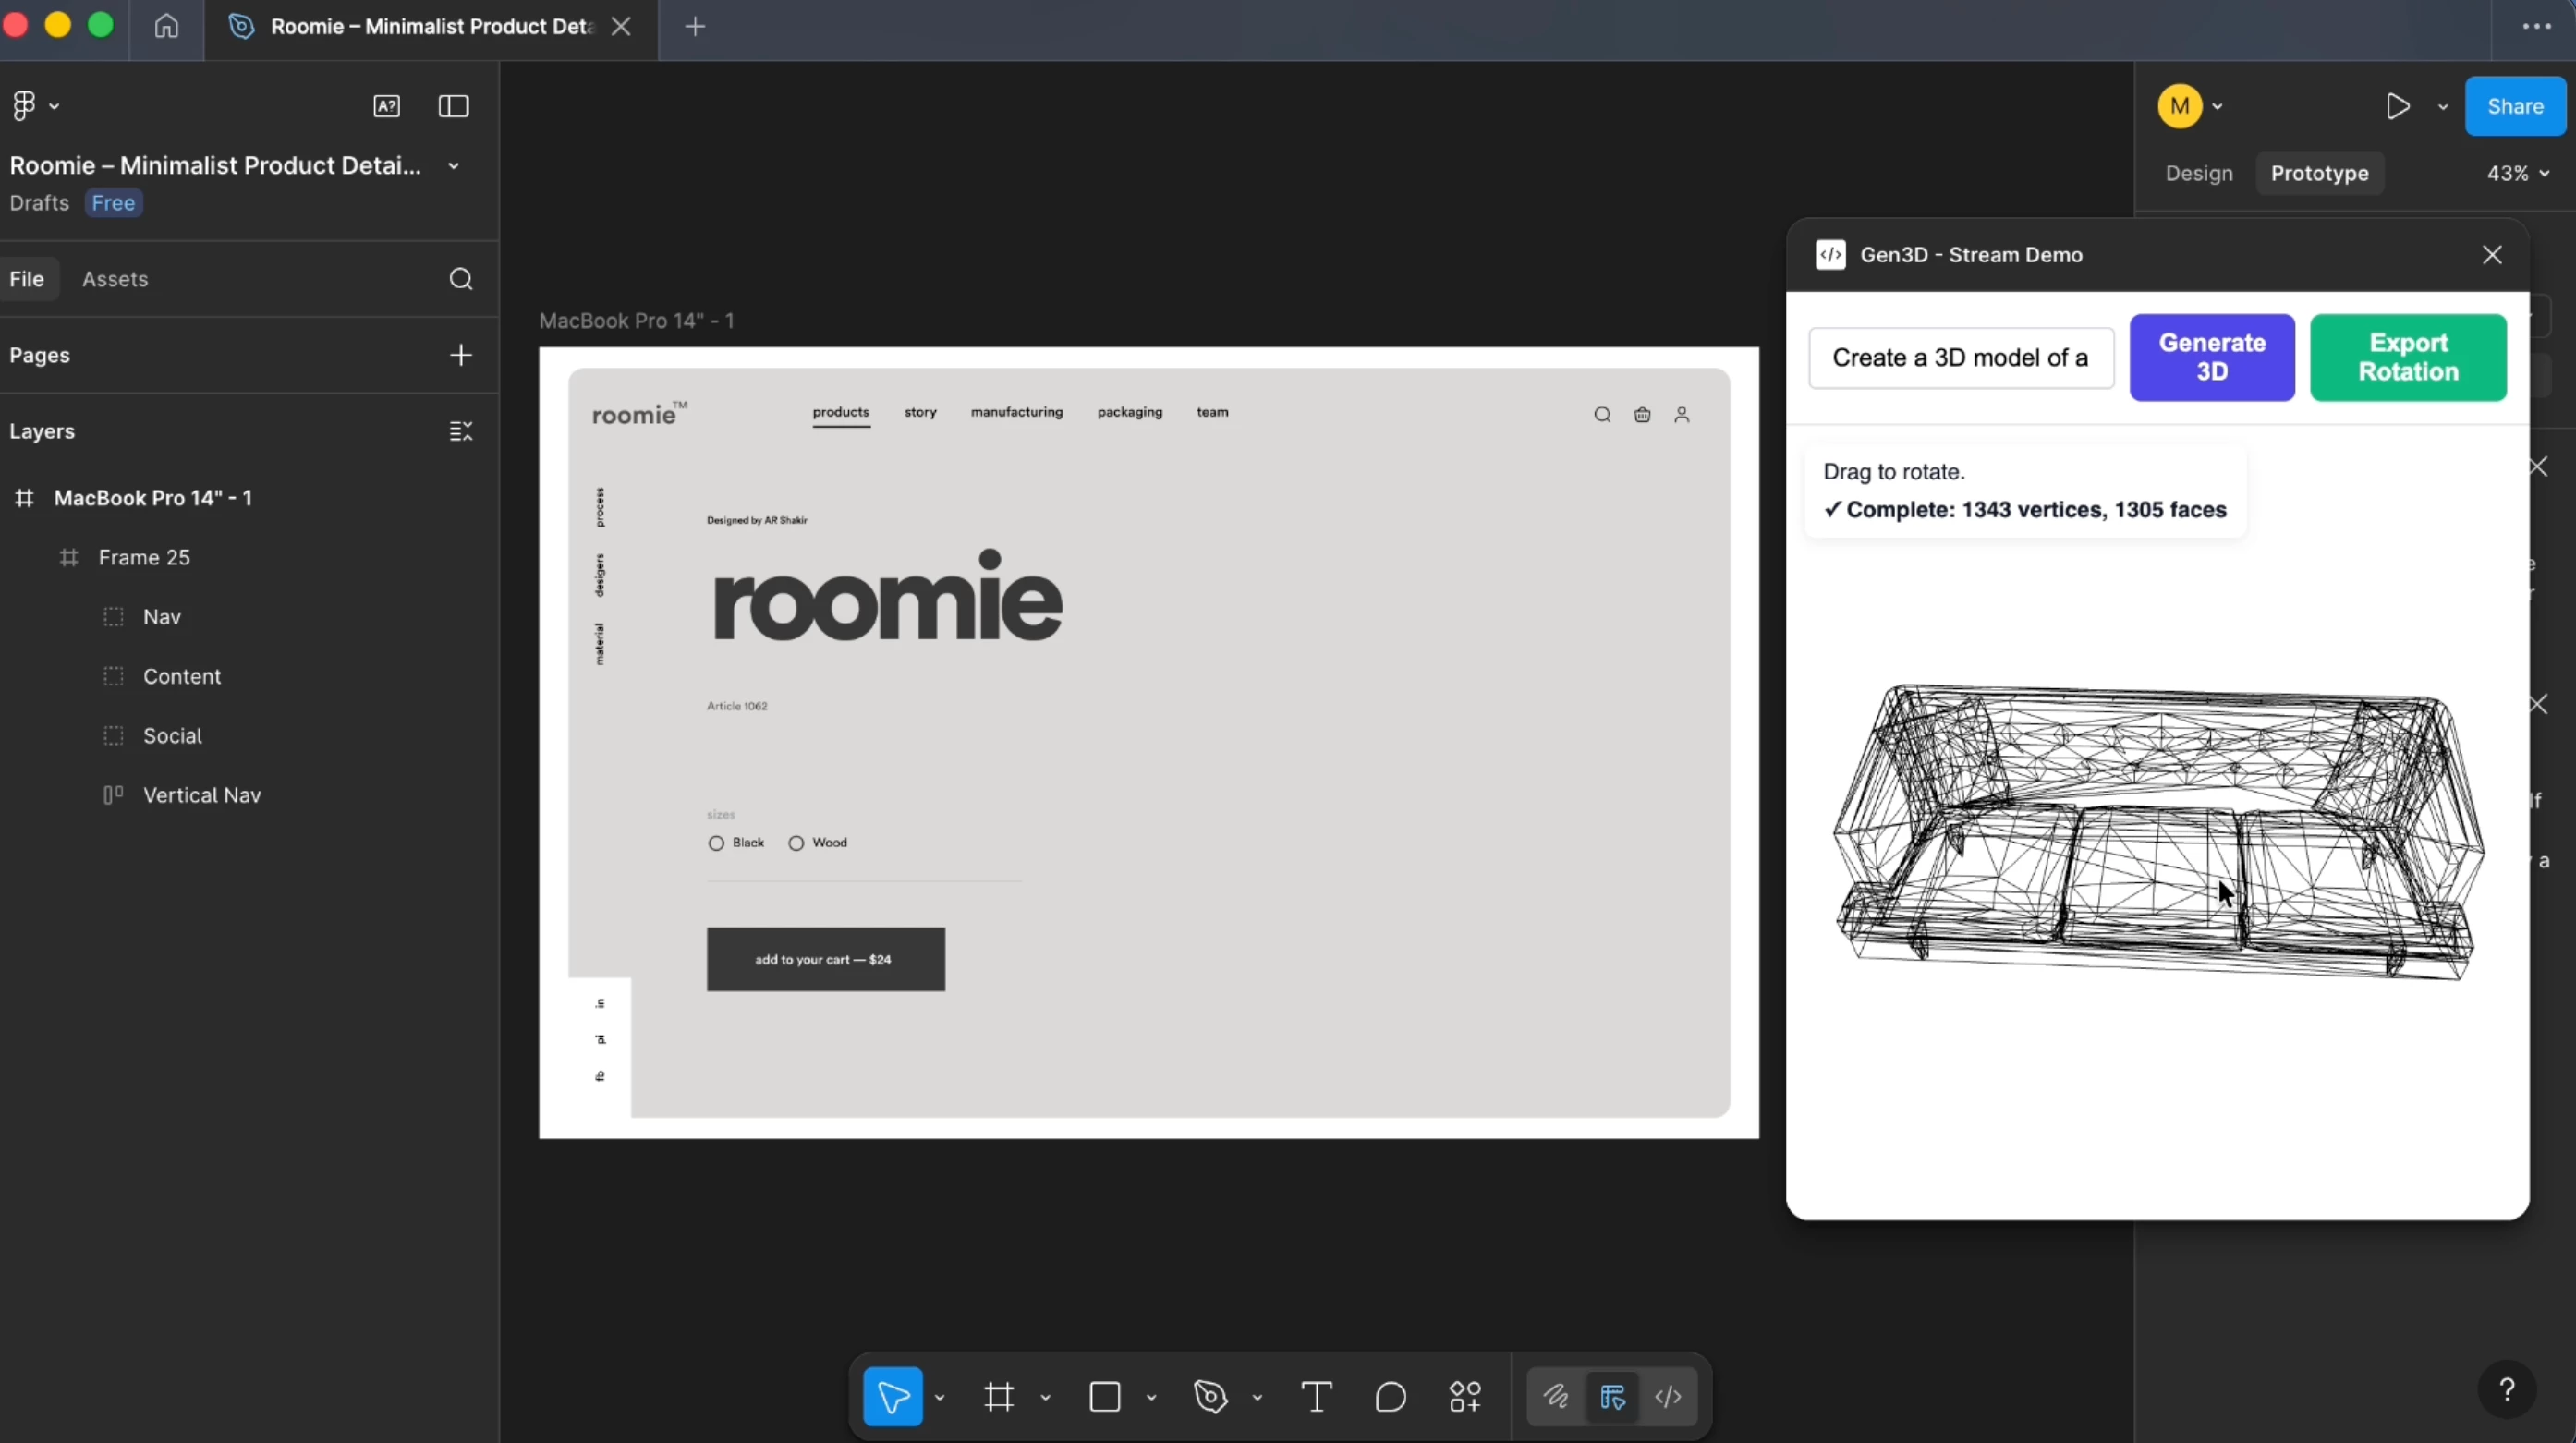This screenshot has height=1443, width=2576.
Task: Select the Move tool
Action: (x=893, y=1397)
